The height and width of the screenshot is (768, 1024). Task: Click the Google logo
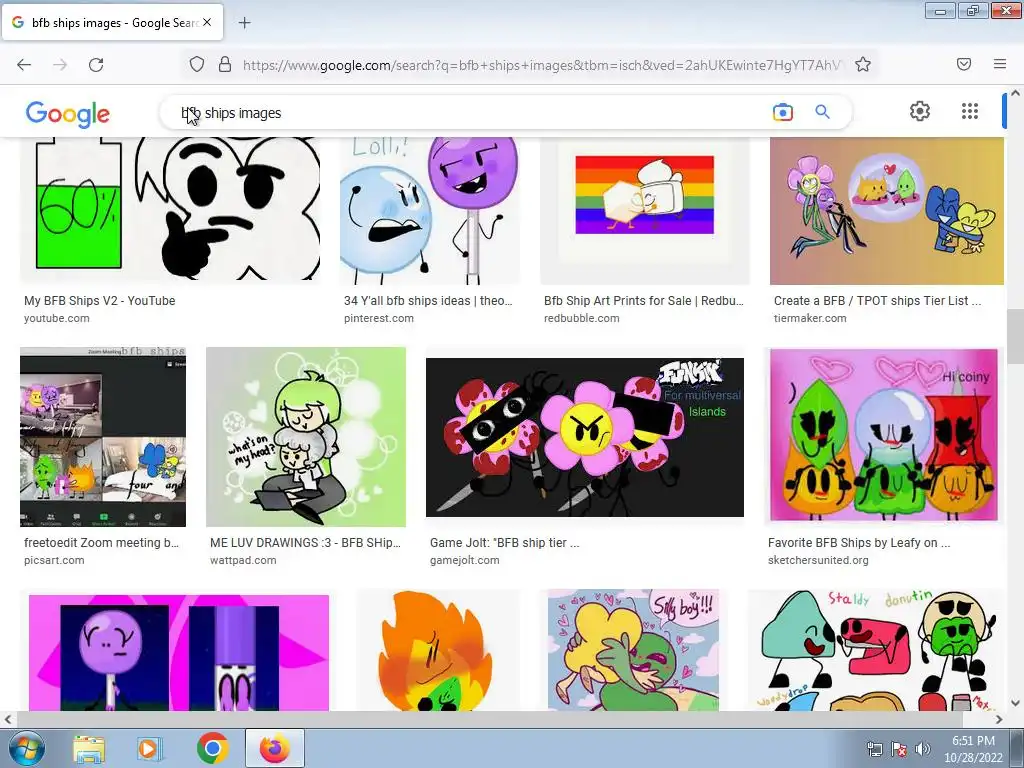pyautogui.click(x=68, y=114)
